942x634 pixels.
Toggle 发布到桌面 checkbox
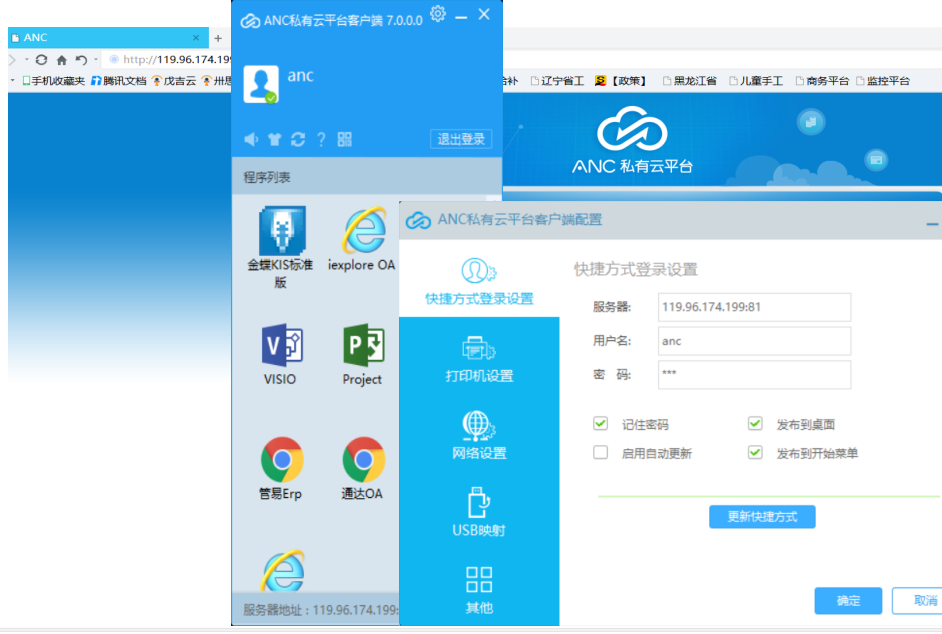pos(755,424)
